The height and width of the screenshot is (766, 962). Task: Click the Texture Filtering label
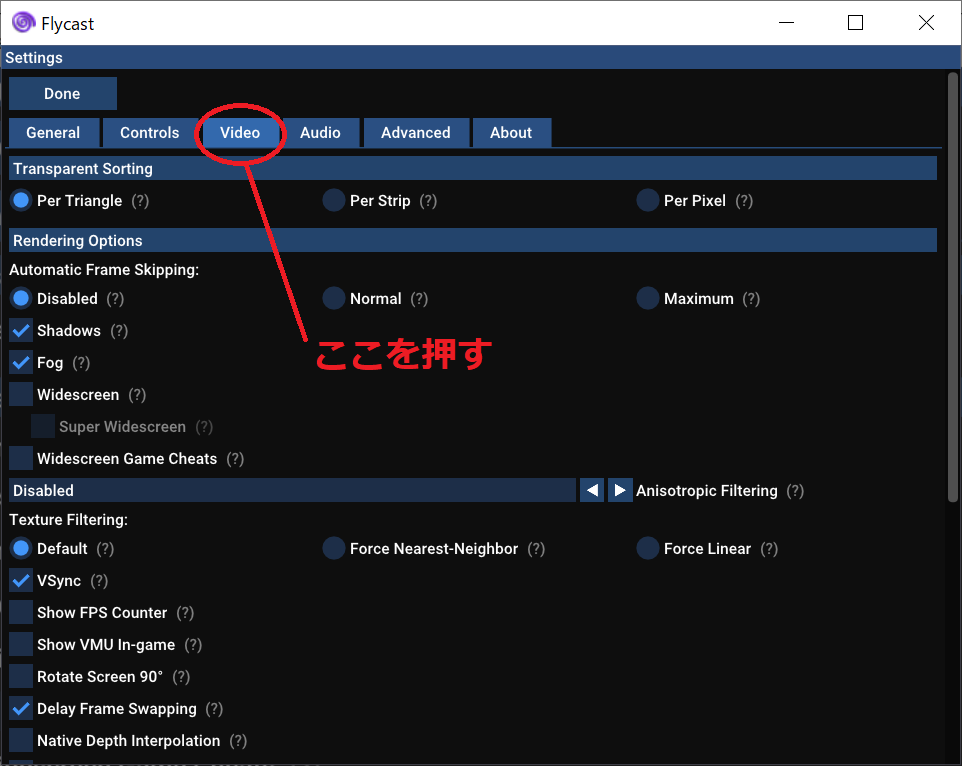(x=69, y=520)
